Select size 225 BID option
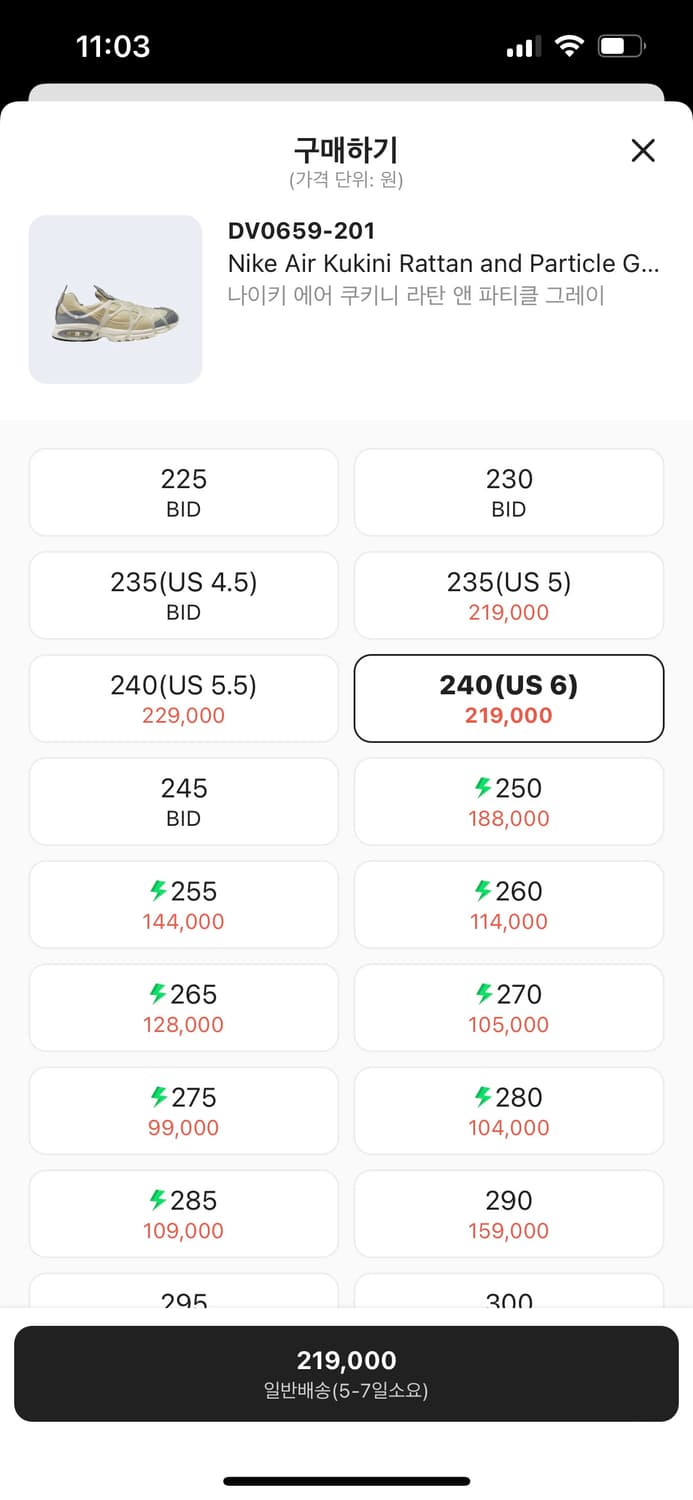Image resolution: width=693 pixels, height=1500 pixels. pos(183,492)
